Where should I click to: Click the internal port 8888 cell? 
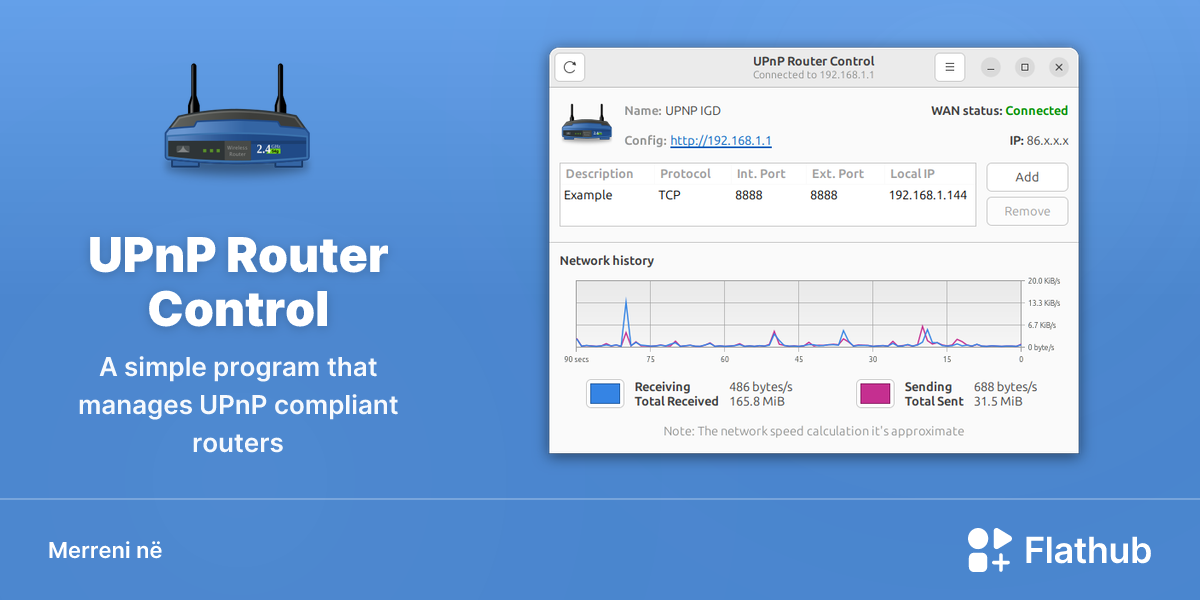pos(749,195)
